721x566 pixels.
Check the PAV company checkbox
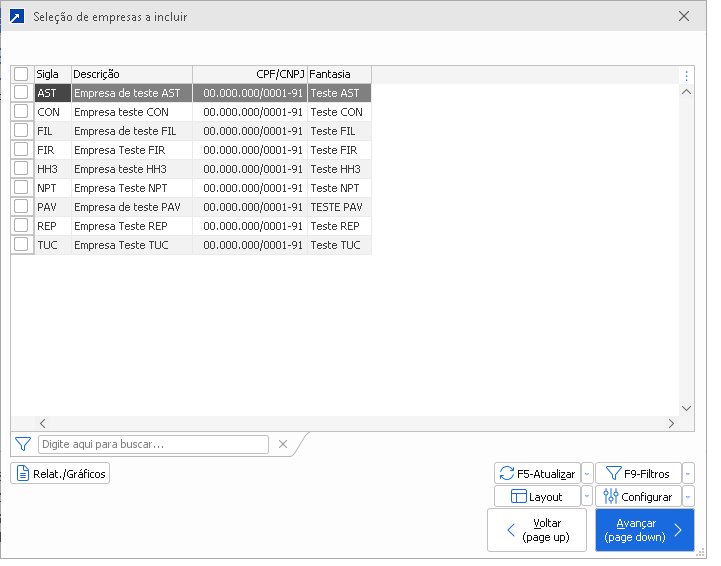click(21, 206)
